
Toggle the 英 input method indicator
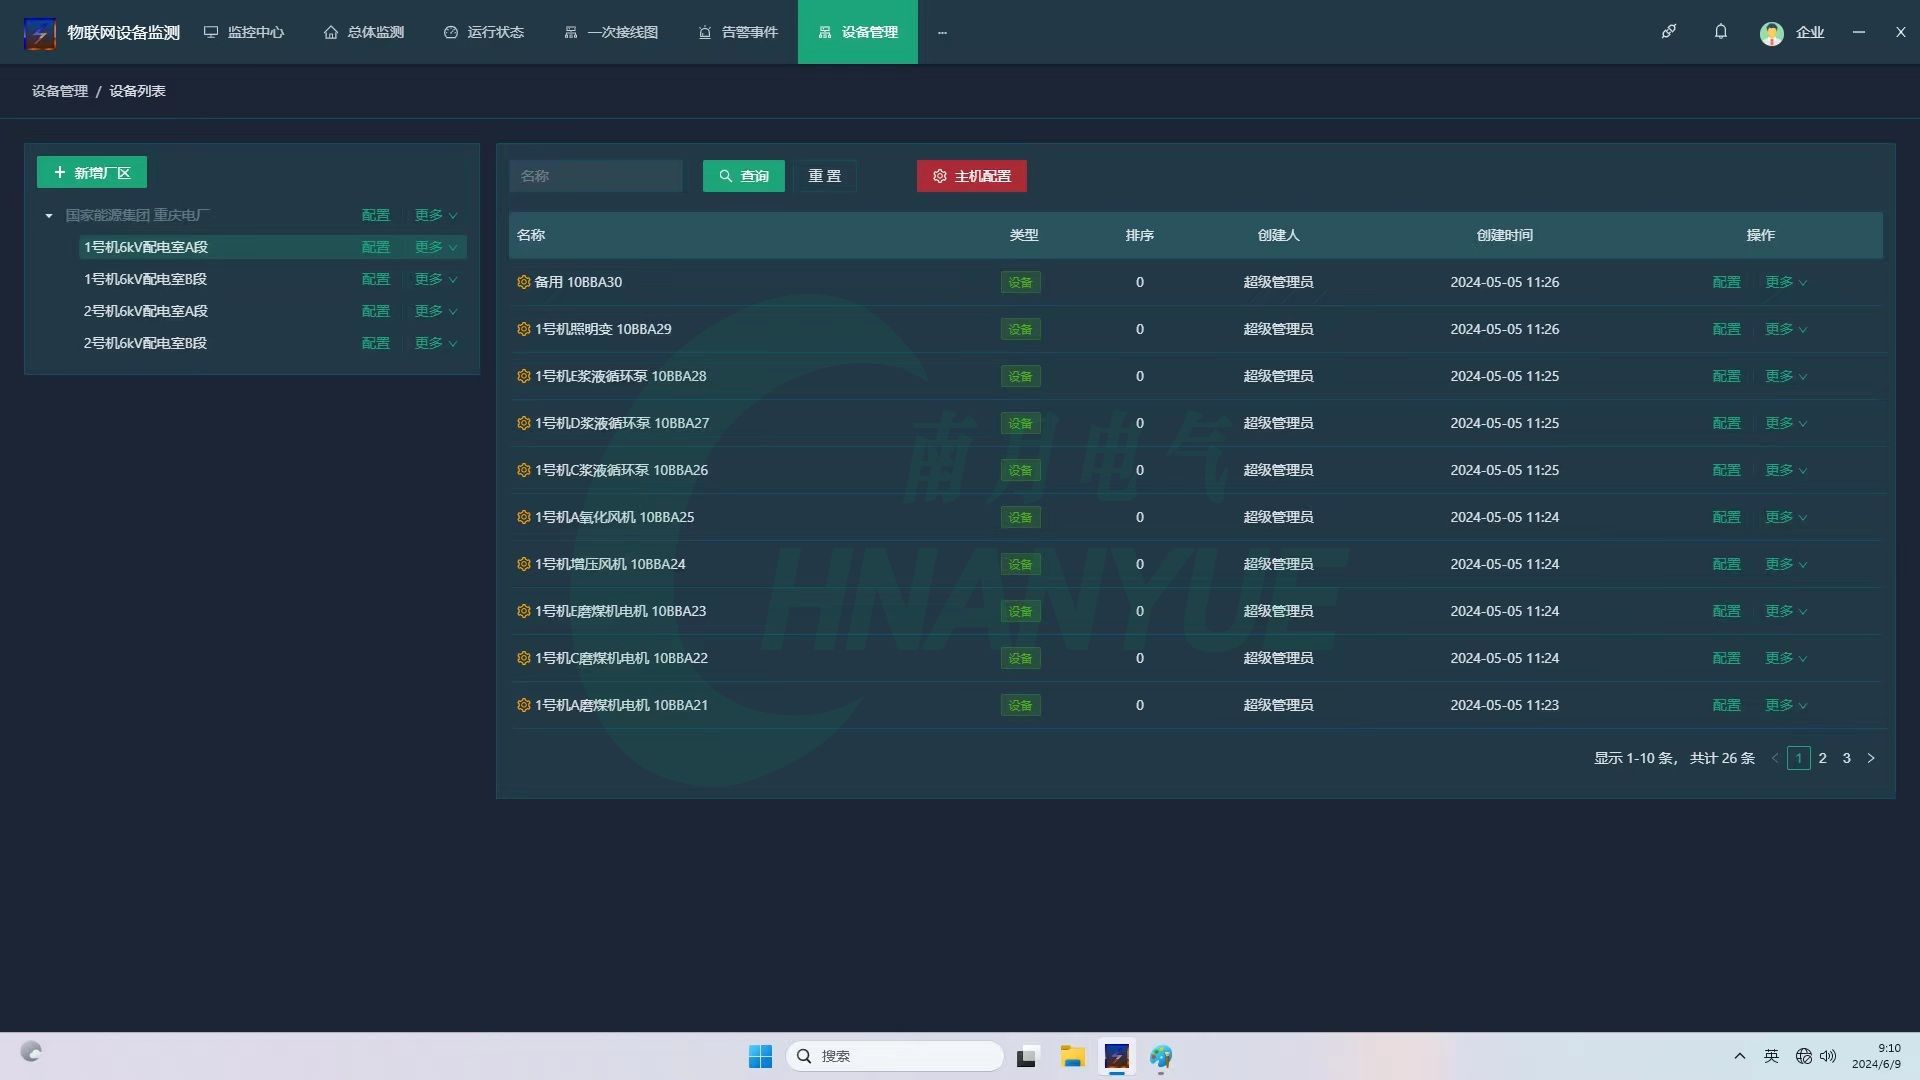click(x=1771, y=1056)
